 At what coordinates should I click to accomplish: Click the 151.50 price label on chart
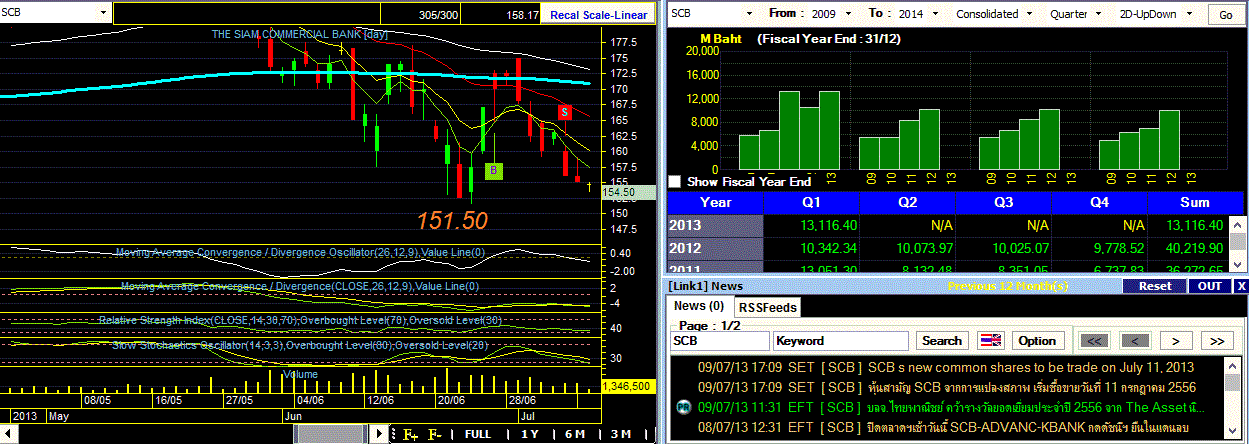[452, 221]
